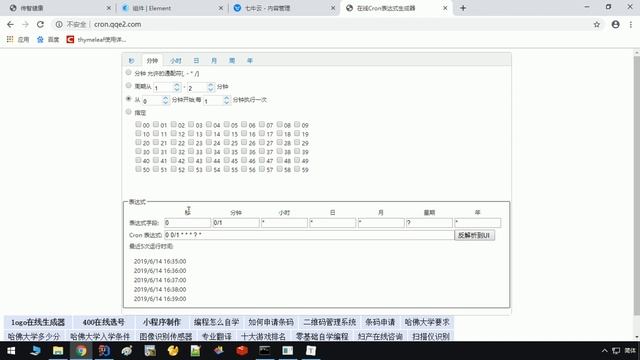This screenshot has width=640, height=360.
Task: Open the thymeleaf bookmark
Action: tap(96, 39)
